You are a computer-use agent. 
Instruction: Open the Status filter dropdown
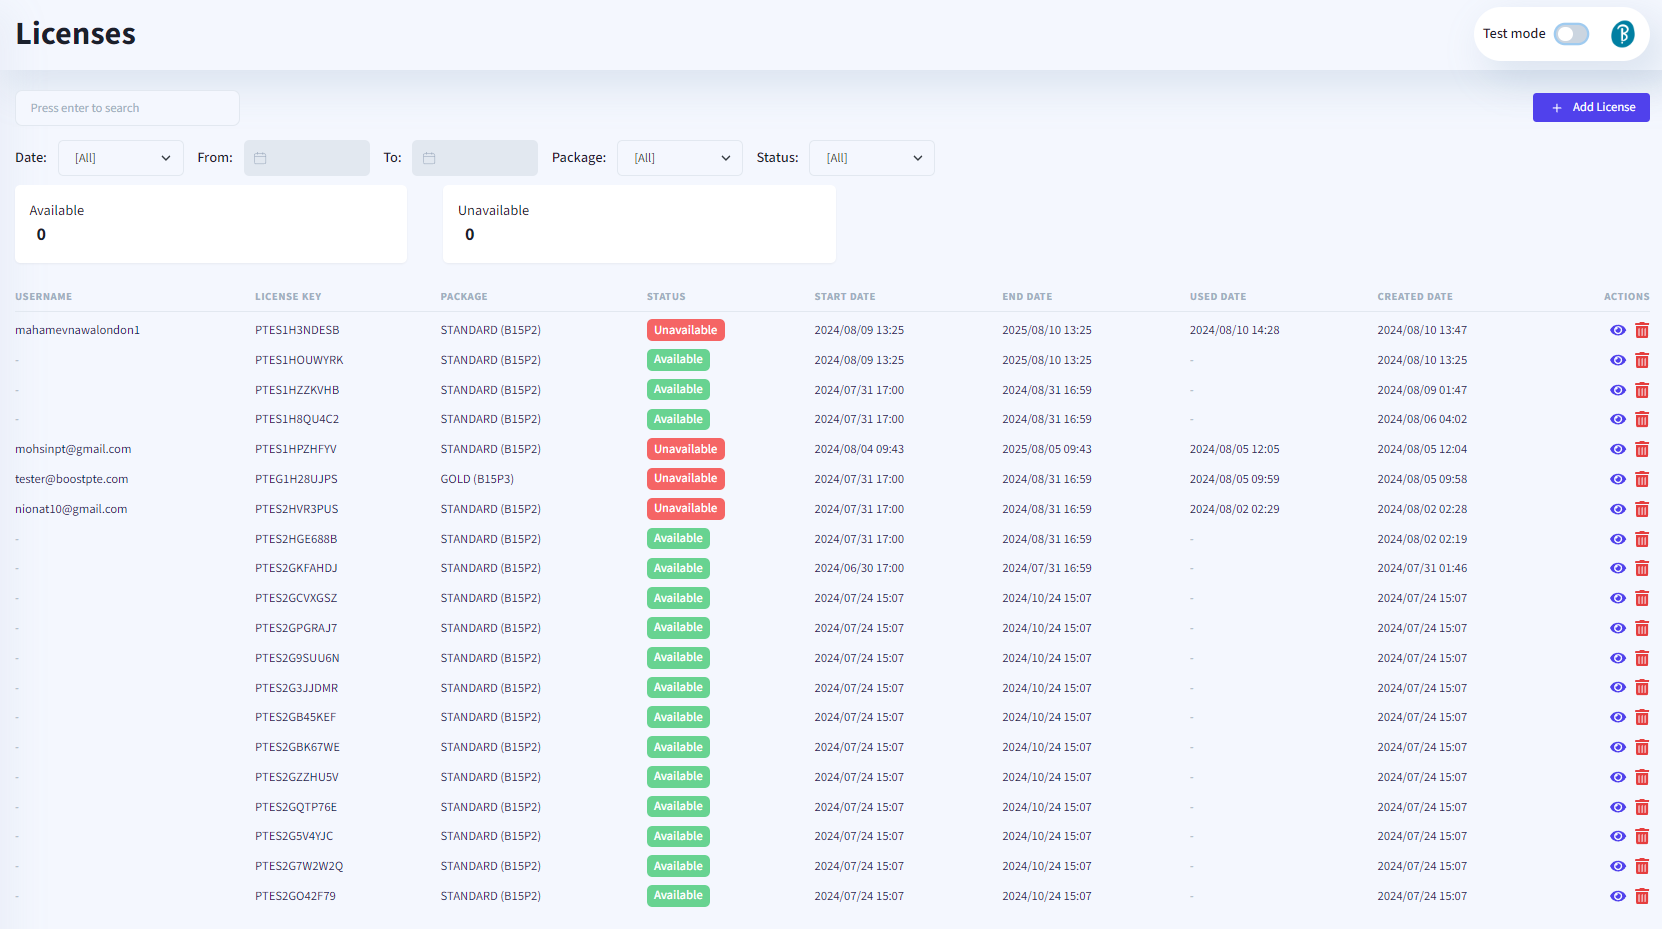(x=871, y=158)
